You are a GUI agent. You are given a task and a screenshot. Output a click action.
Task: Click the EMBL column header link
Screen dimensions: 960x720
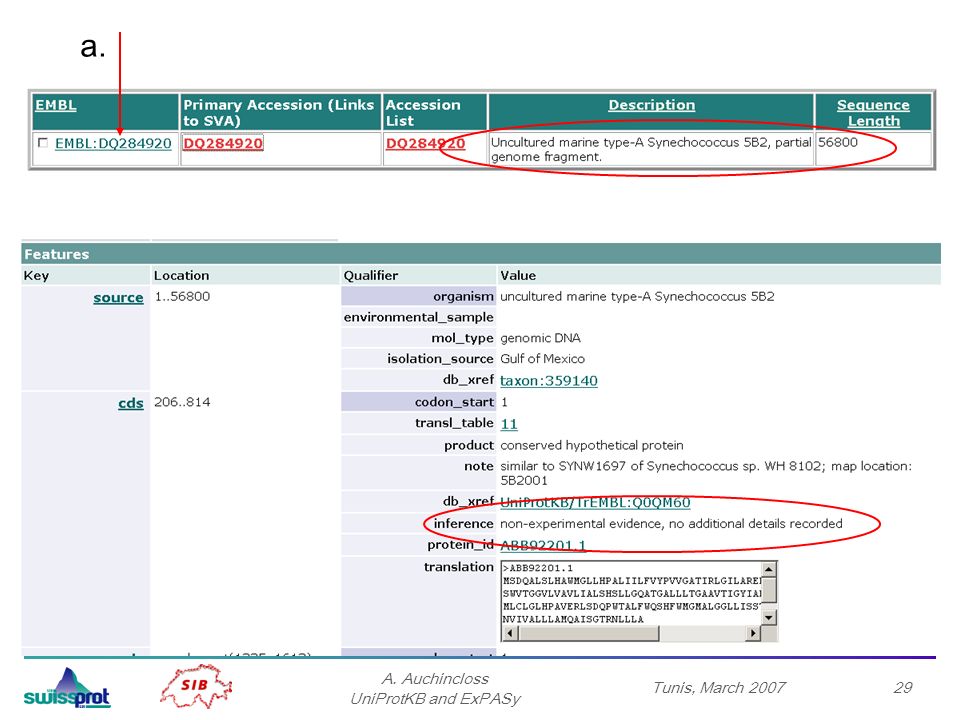56,105
